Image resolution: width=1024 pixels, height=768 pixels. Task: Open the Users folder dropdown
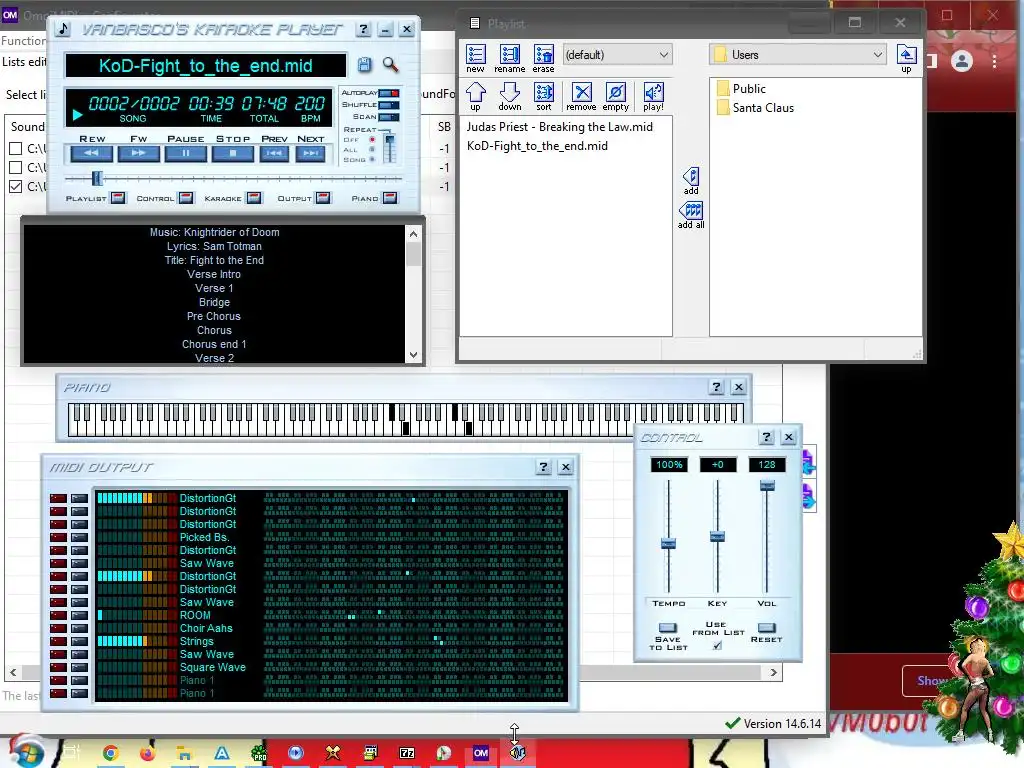pos(797,55)
